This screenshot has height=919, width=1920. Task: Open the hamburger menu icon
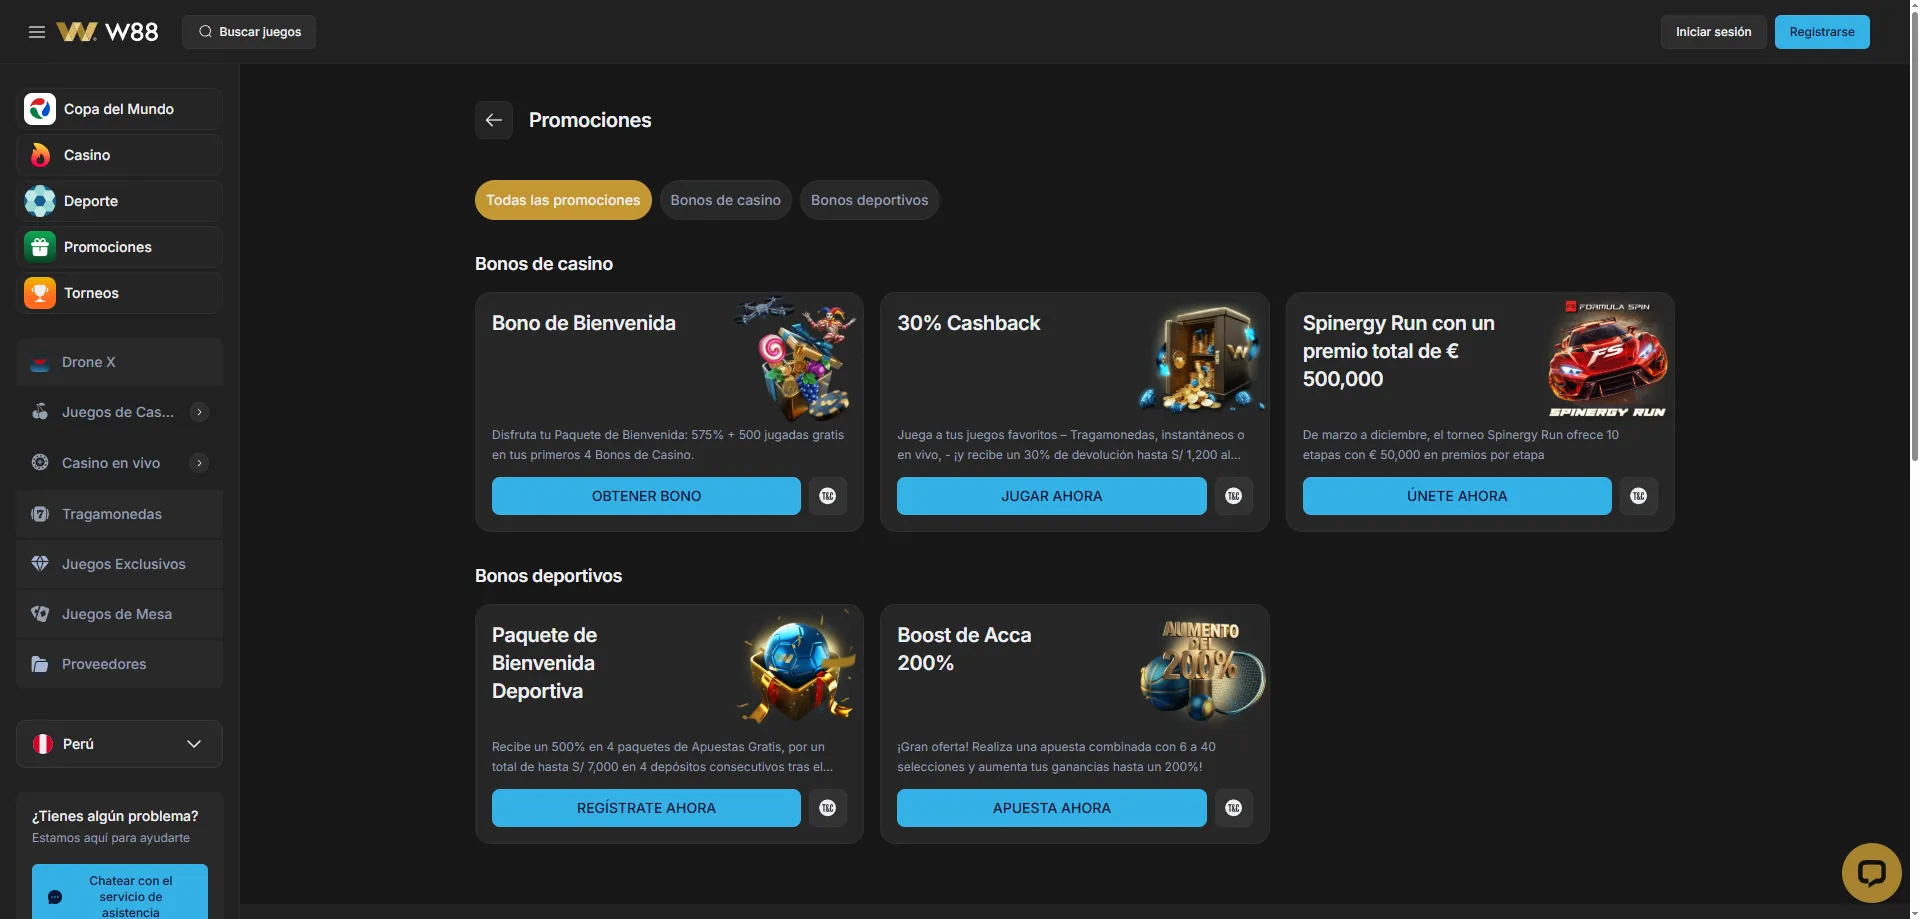click(x=37, y=32)
